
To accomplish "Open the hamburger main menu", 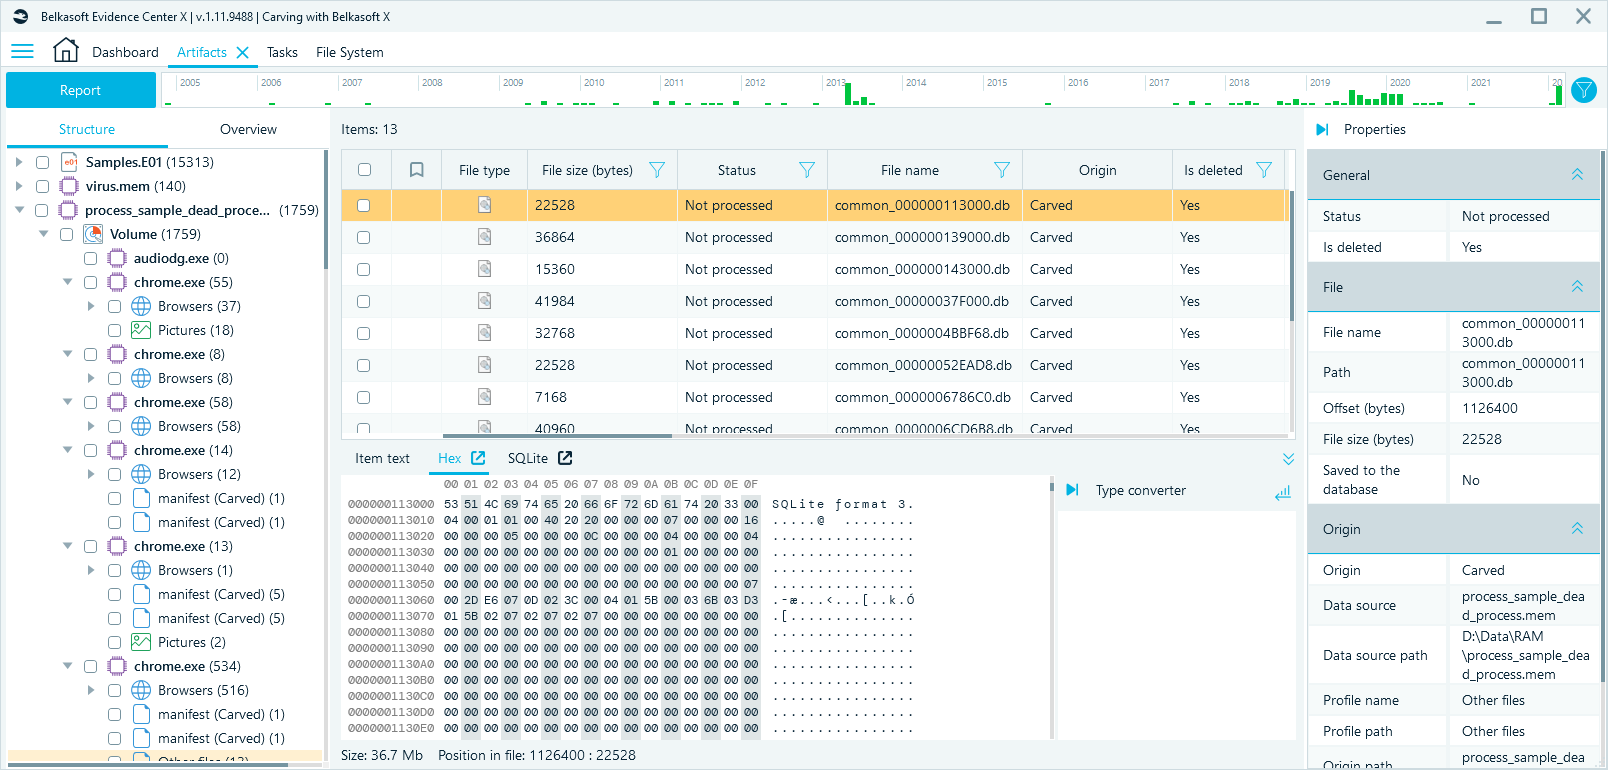I will tap(22, 51).
